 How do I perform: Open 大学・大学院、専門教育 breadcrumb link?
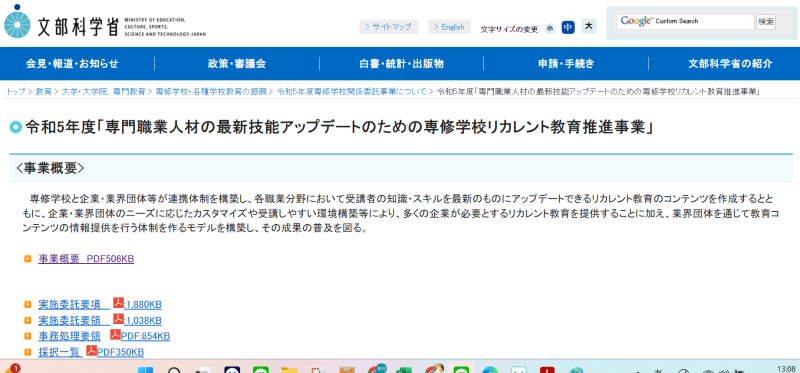coord(103,92)
